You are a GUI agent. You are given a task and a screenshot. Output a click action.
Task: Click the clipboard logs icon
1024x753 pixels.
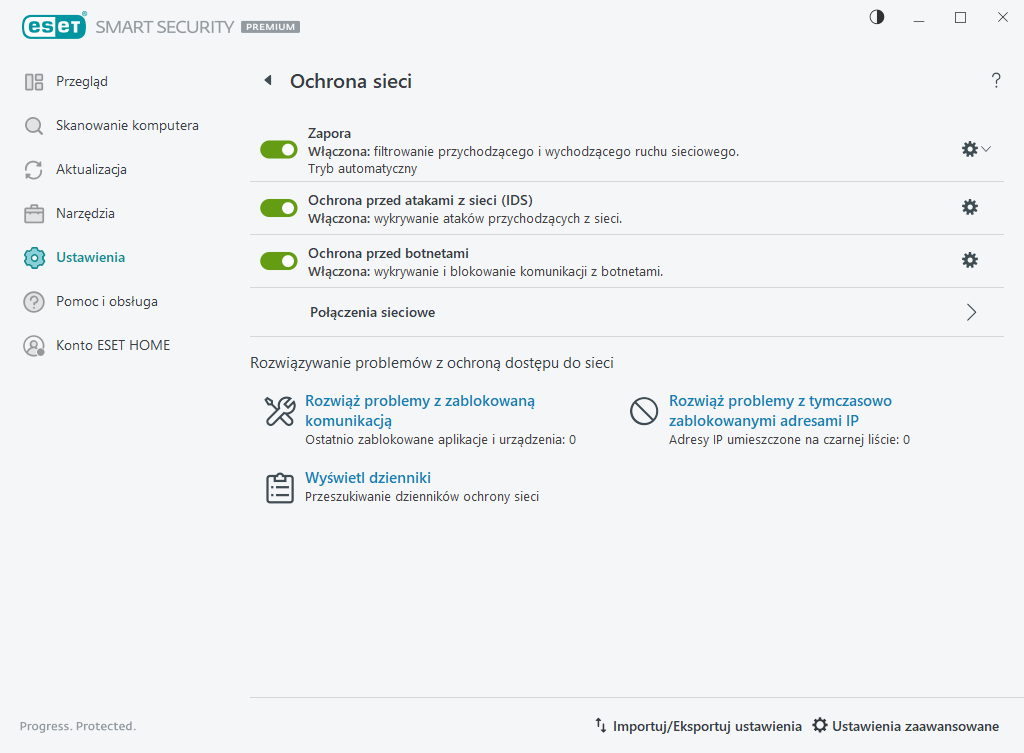[x=279, y=487]
